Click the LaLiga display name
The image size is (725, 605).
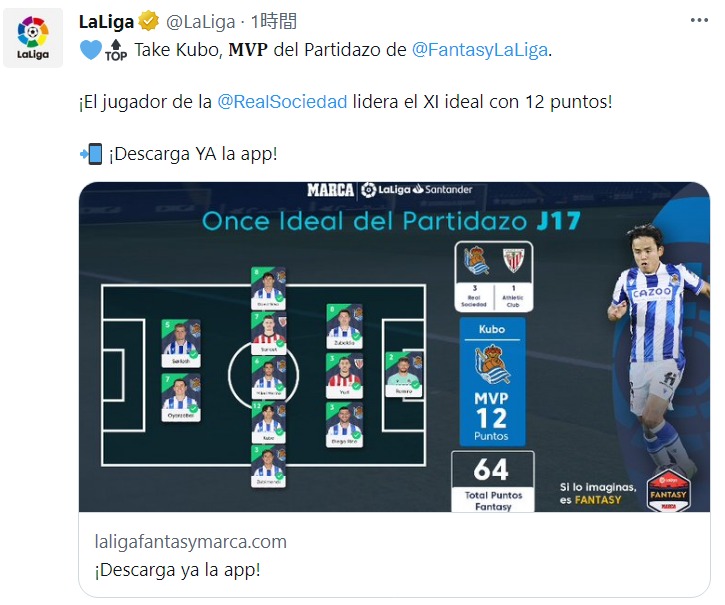[106, 22]
